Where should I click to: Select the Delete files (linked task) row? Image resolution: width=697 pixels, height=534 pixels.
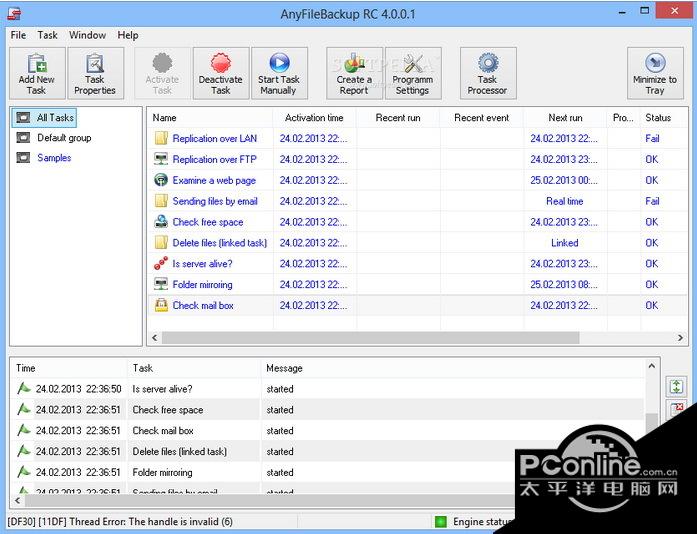[x=220, y=243]
